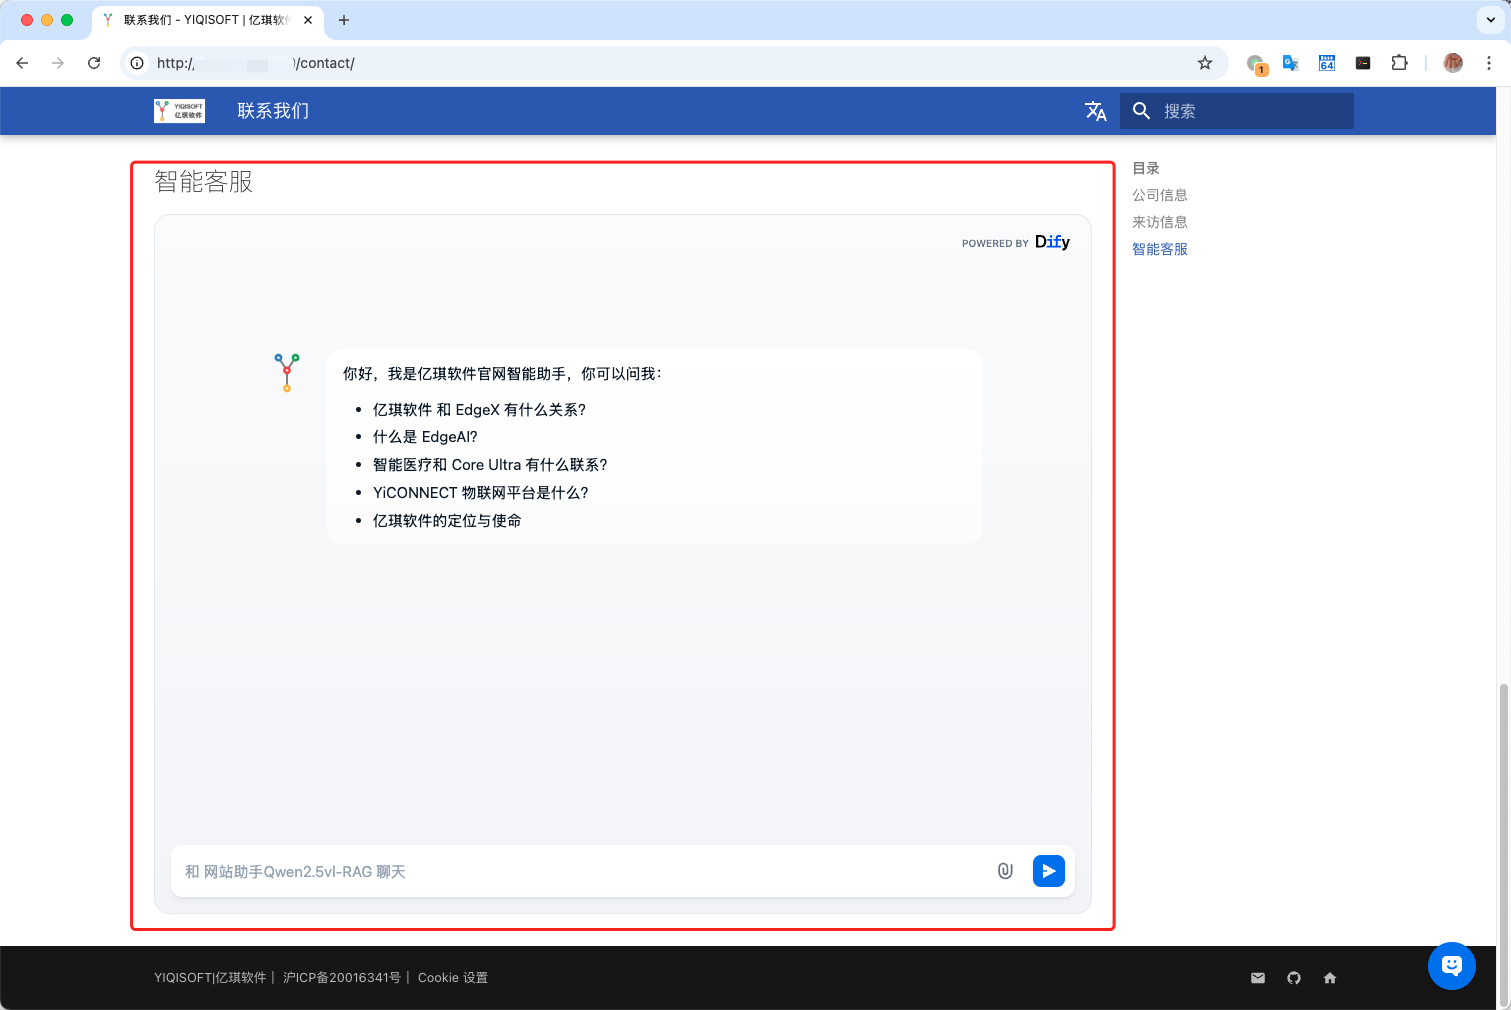Viewport: 1511px width, 1010px height.
Task: Select 公司信息 in the table of contents
Action: (x=1159, y=195)
